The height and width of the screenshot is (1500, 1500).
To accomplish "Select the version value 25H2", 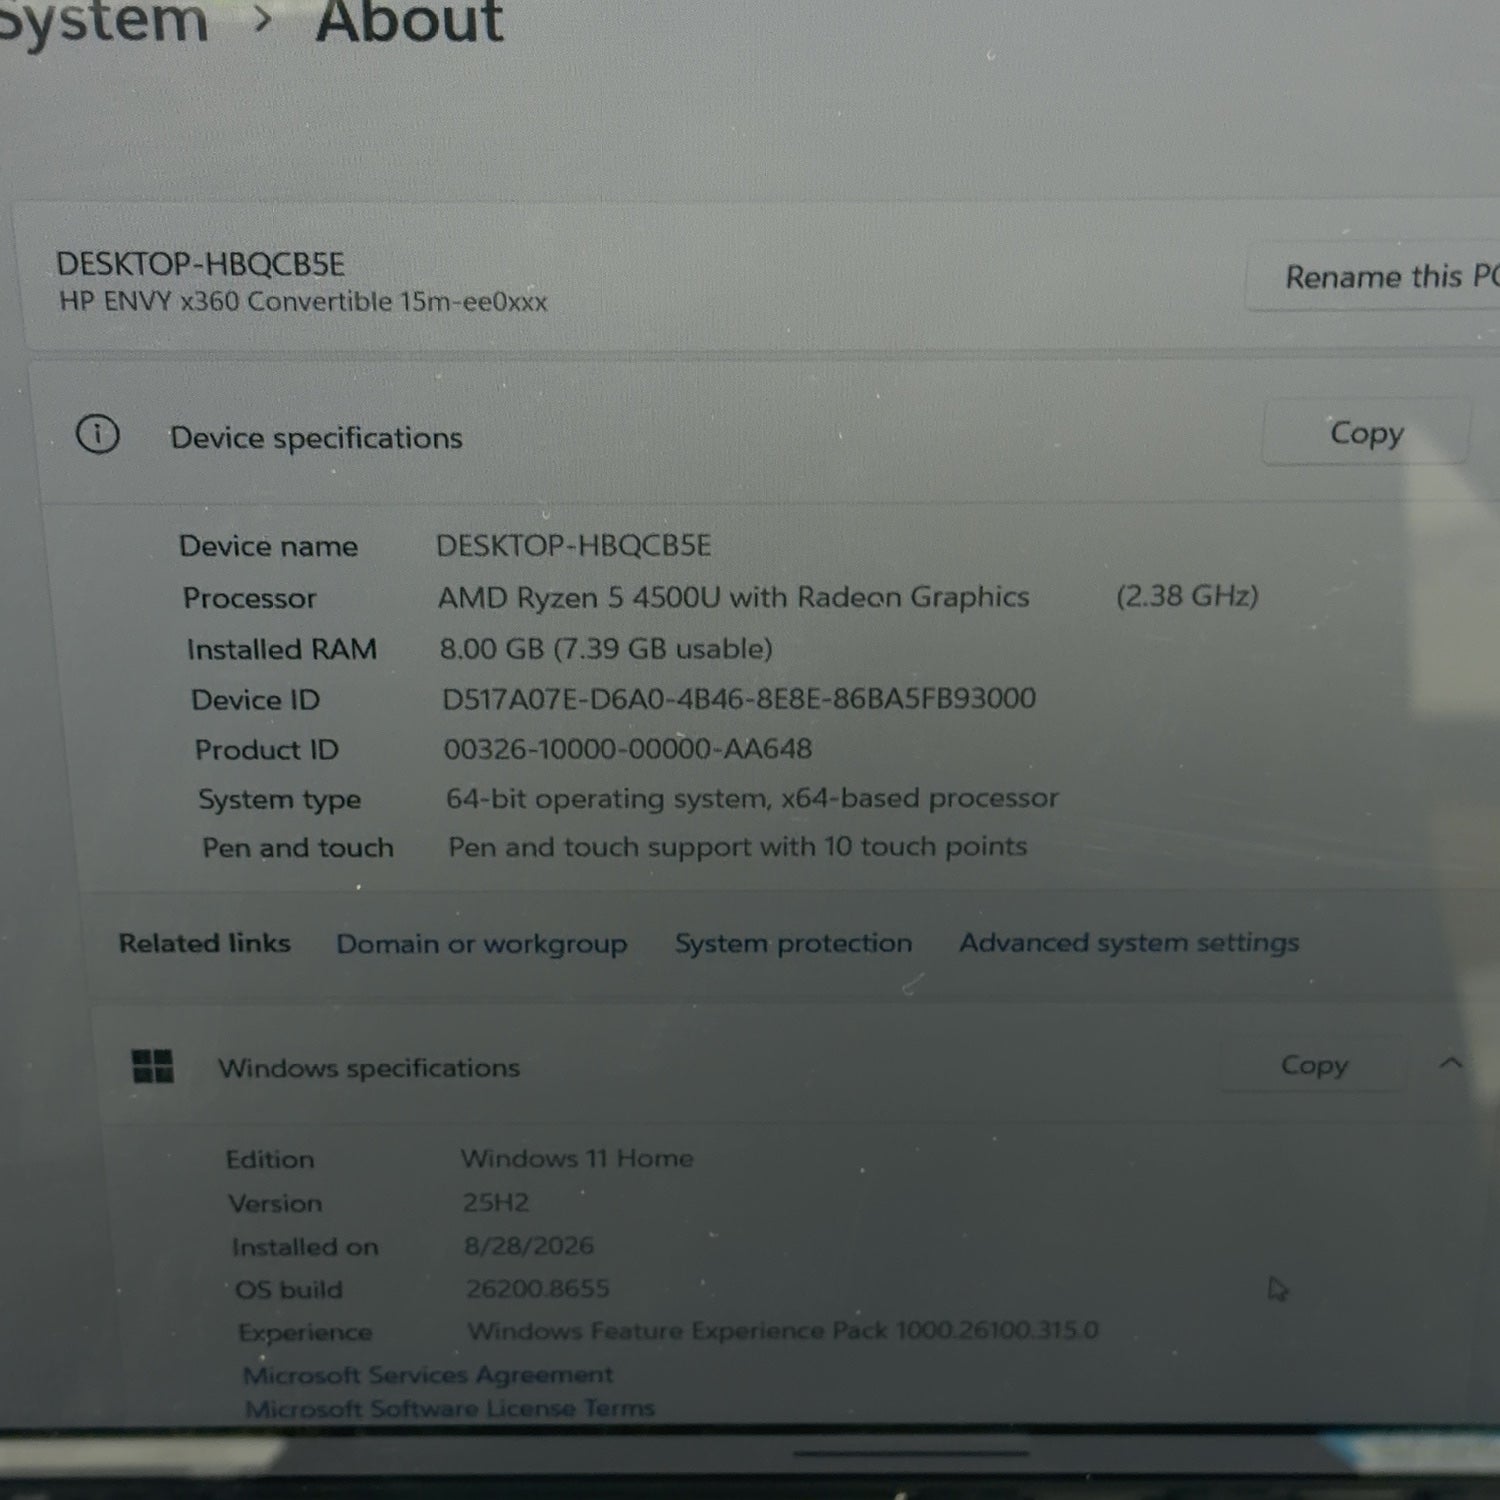I will point(496,1202).
